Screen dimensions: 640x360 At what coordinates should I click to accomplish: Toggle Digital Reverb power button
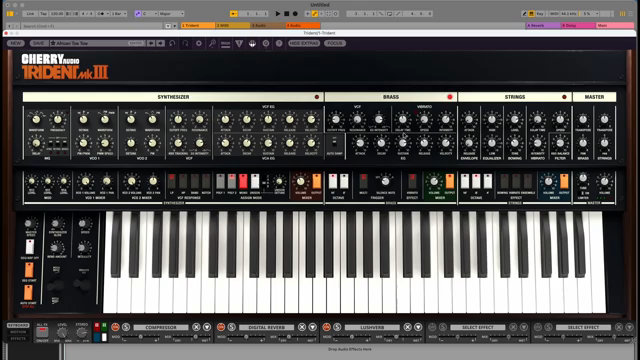pos(221,327)
